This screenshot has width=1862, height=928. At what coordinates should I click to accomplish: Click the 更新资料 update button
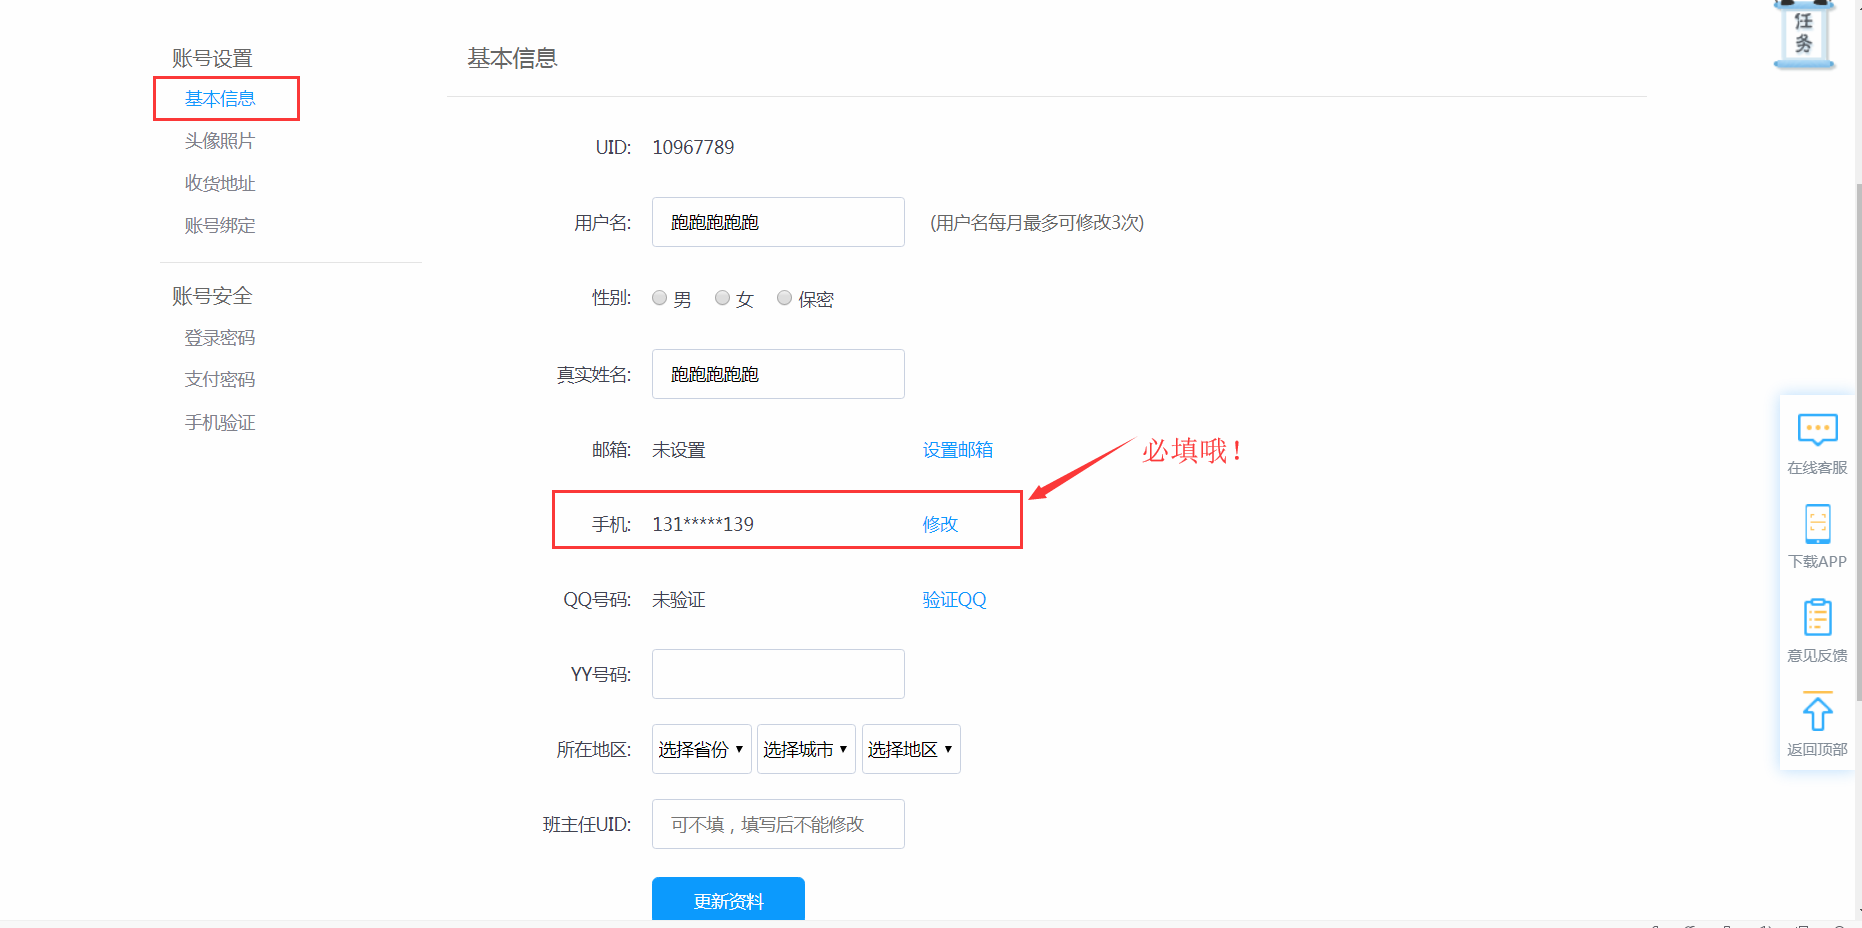[728, 900]
